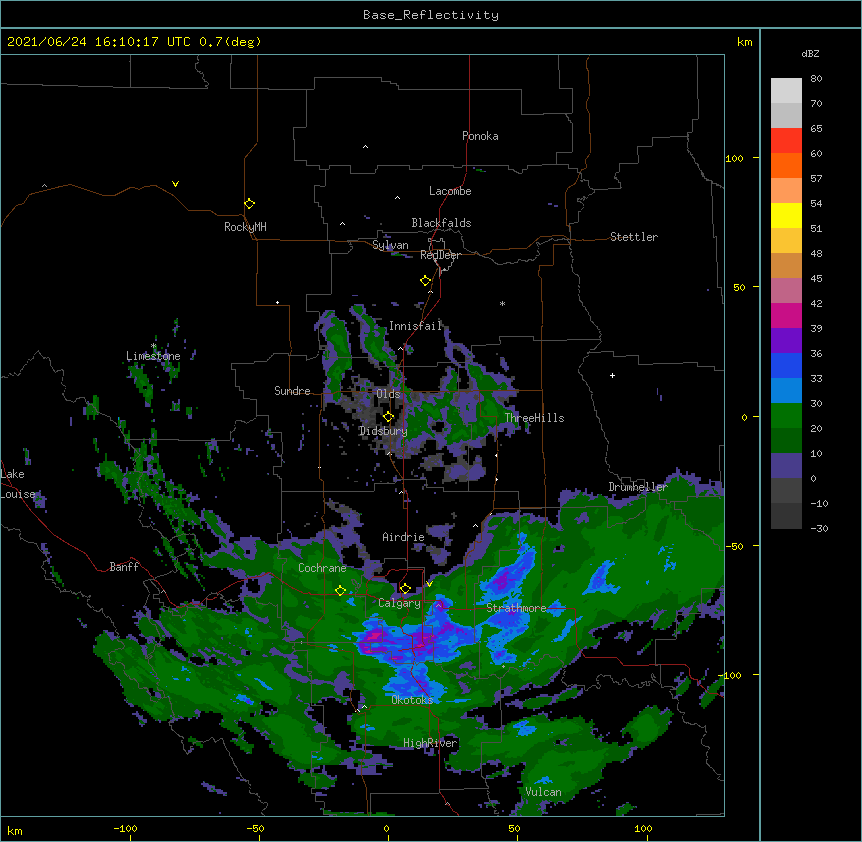
Task: Click the dBZ legend heading
Action: tap(810, 53)
